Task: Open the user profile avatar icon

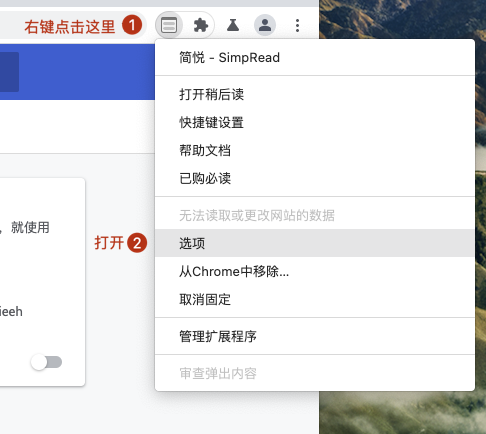Action: (265, 25)
